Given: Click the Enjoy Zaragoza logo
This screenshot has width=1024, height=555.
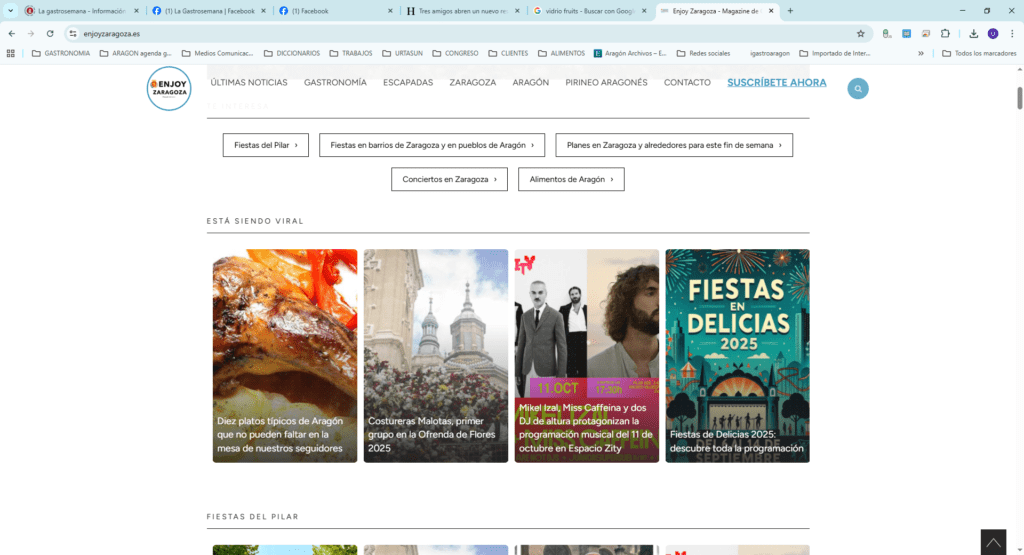Looking at the screenshot, I should tap(168, 88).
